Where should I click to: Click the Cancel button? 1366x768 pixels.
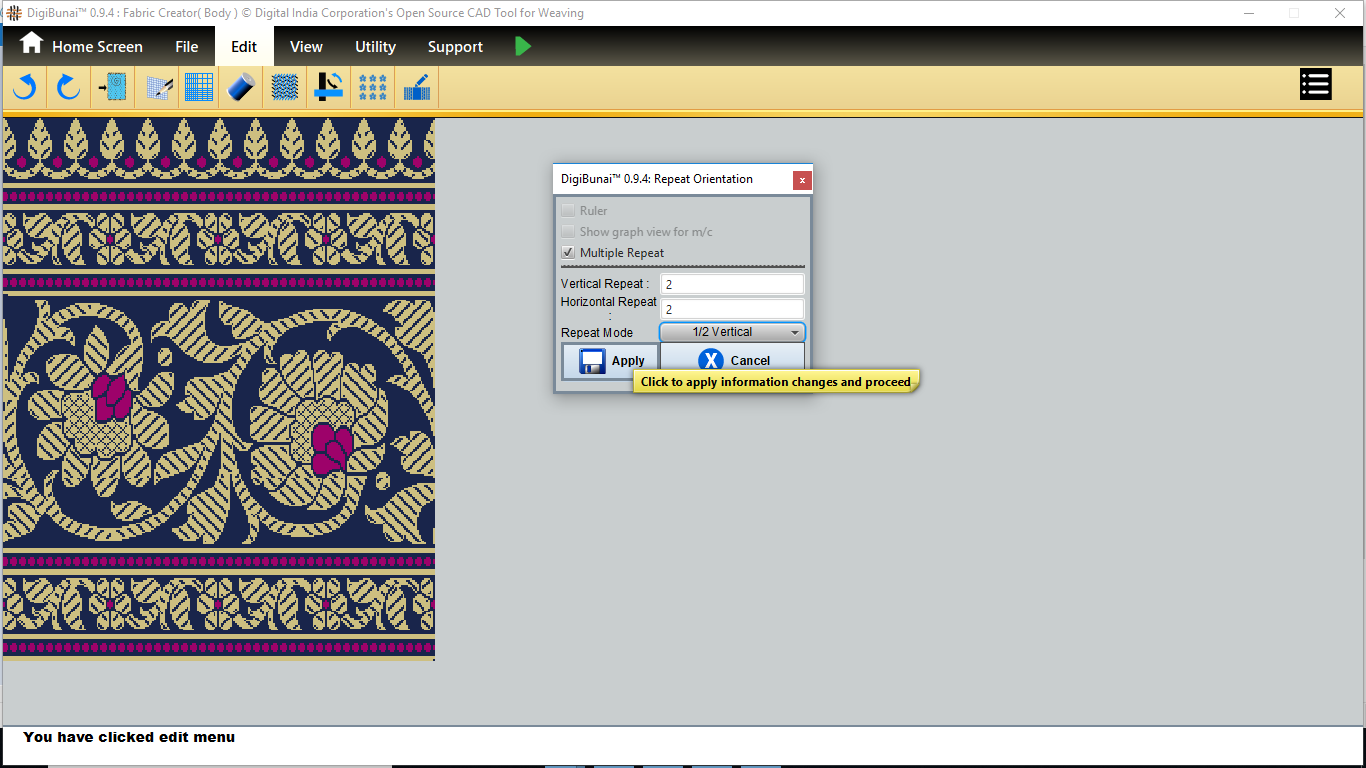pos(732,361)
